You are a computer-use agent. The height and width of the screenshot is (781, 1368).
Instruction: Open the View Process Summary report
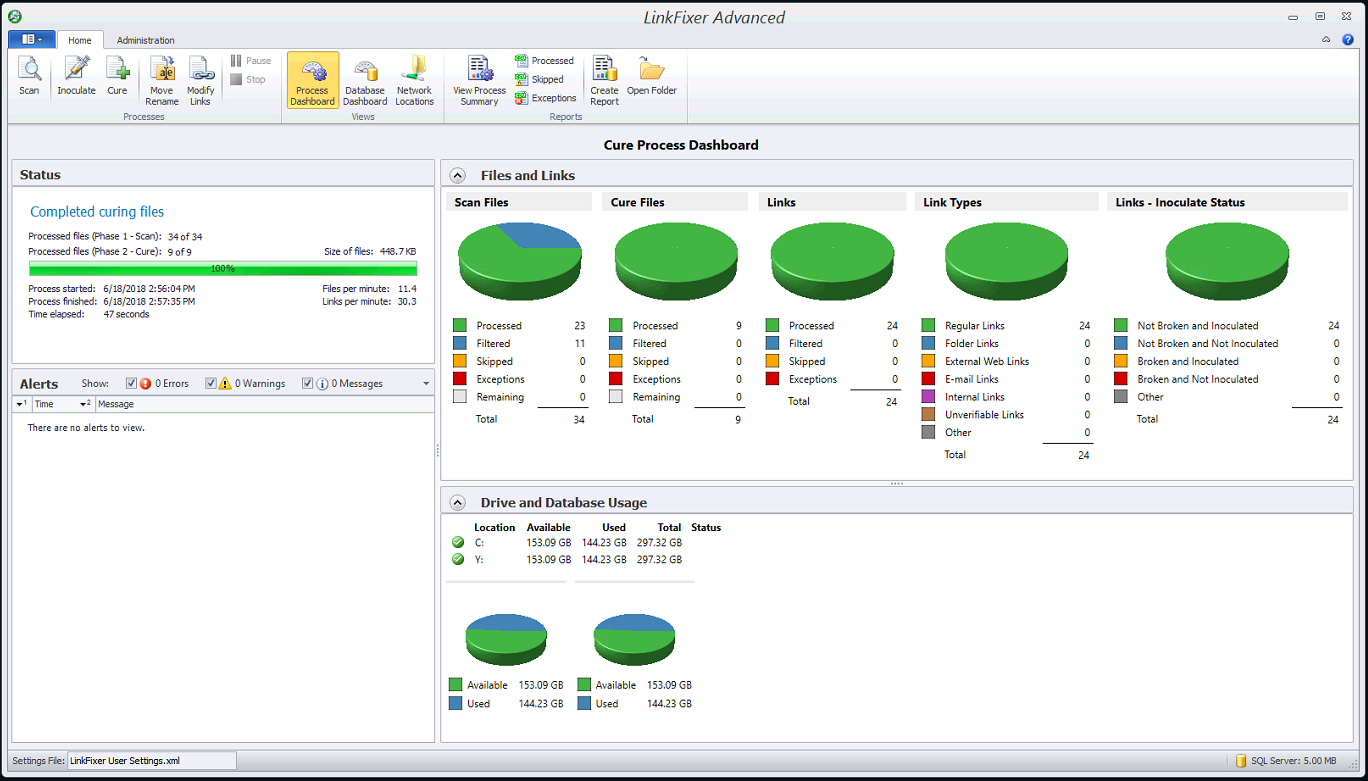[480, 81]
